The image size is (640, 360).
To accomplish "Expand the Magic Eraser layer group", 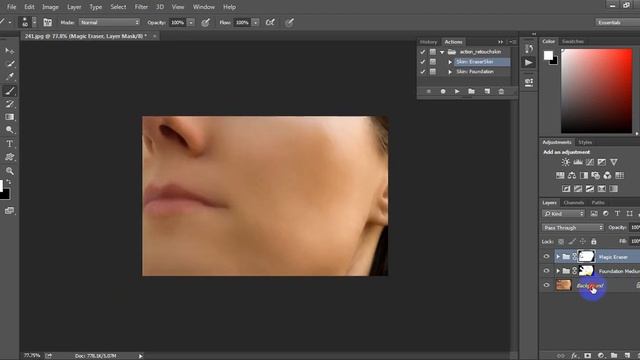I will [558, 257].
